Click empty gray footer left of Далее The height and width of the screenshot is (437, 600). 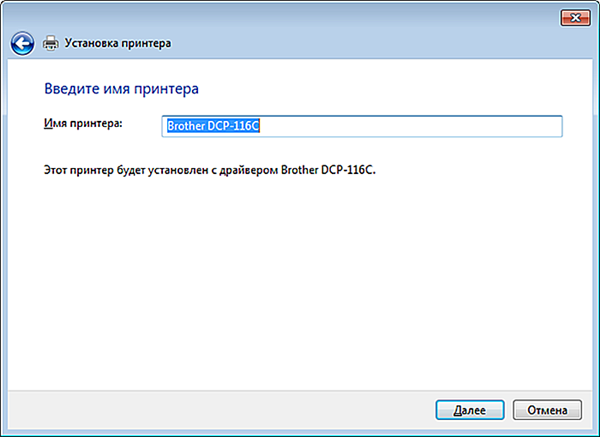(x=218, y=410)
